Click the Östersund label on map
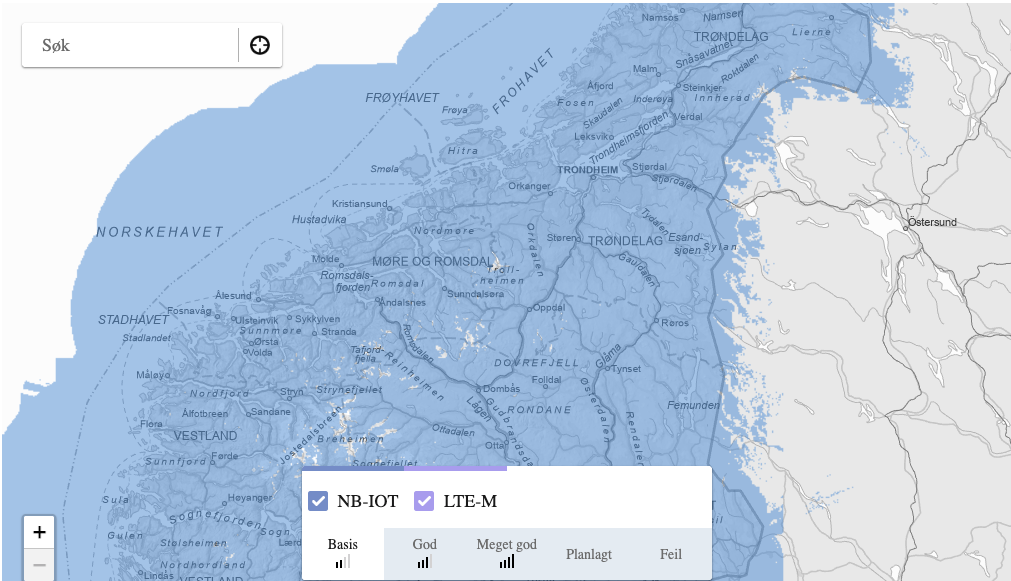This screenshot has width=1011, height=581. [x=932, y=222]
